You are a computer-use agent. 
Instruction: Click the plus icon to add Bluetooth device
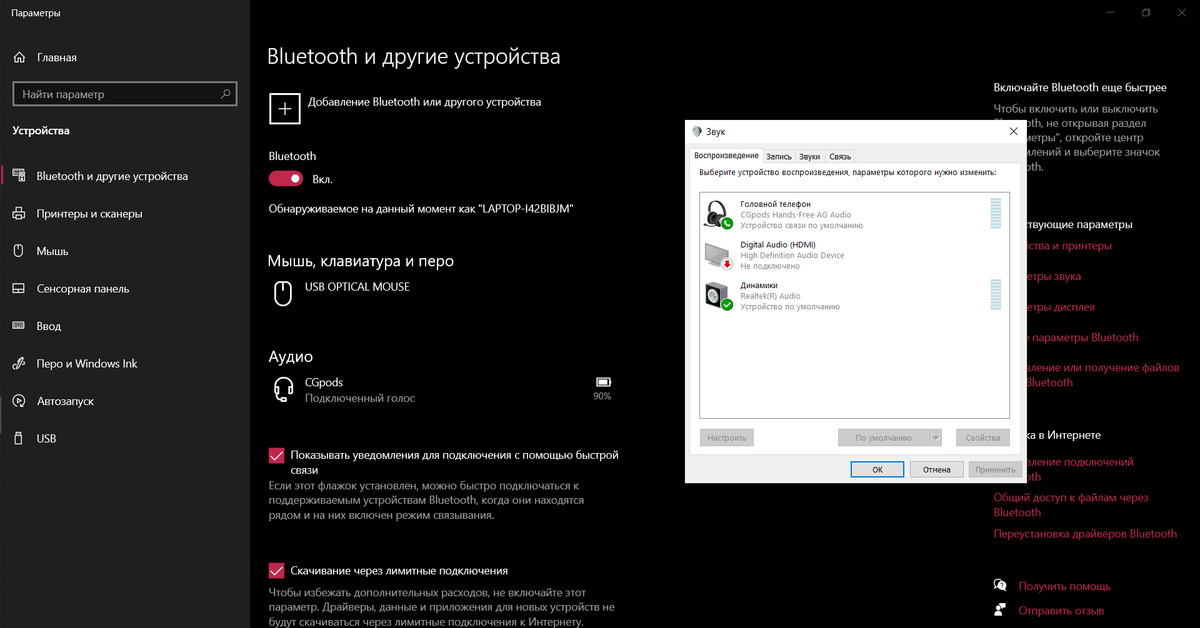point(284,108)
